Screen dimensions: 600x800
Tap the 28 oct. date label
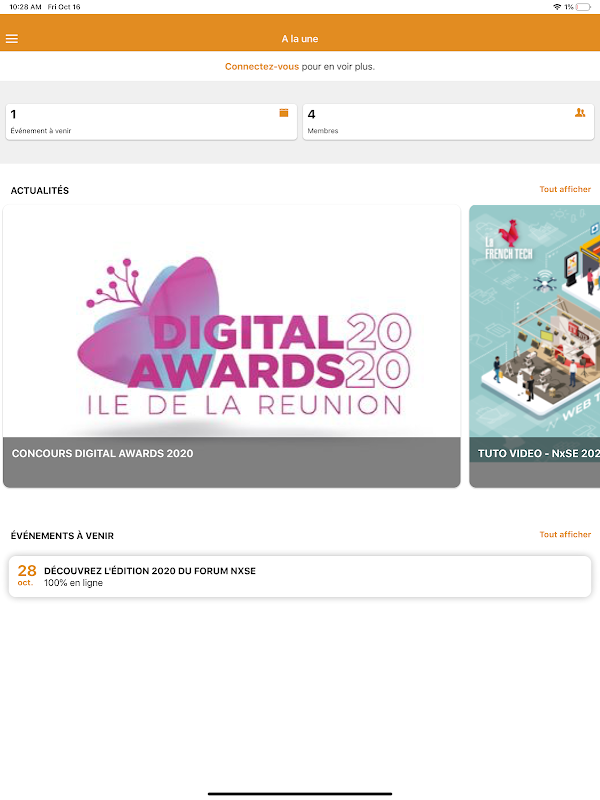pyautogui.click(x=27, y=575)
